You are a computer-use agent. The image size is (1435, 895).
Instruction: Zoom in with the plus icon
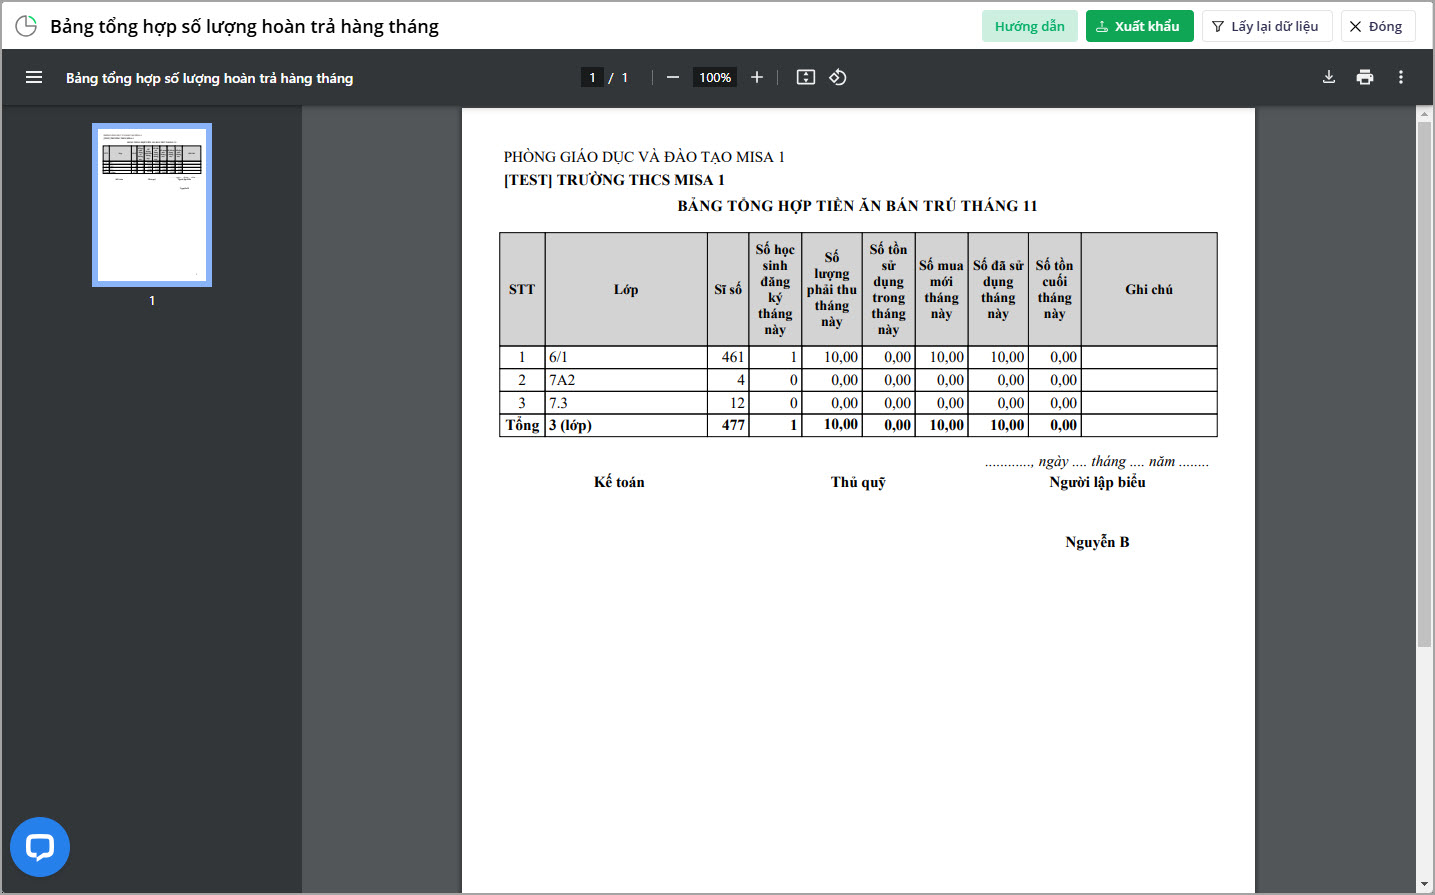757,77
